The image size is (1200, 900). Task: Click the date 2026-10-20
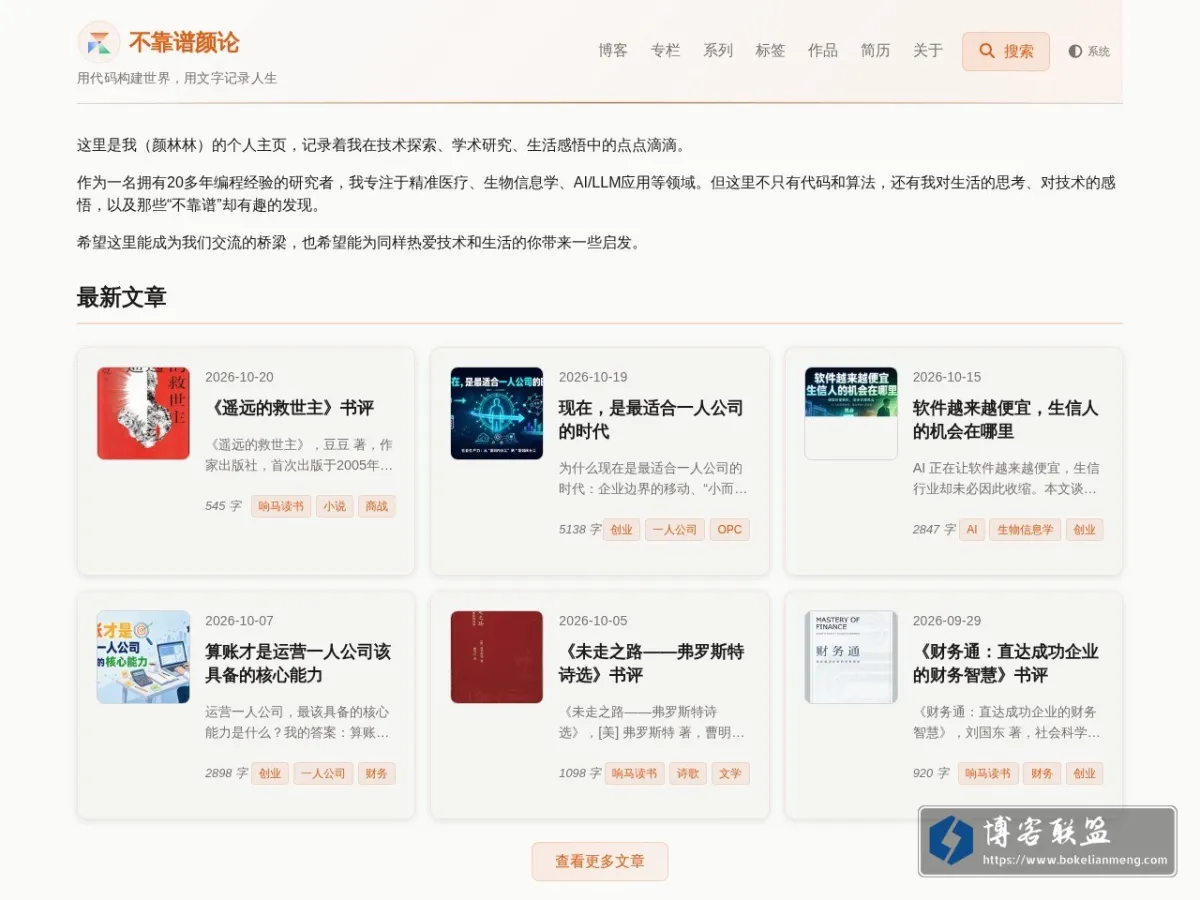[x=239, y=377]
